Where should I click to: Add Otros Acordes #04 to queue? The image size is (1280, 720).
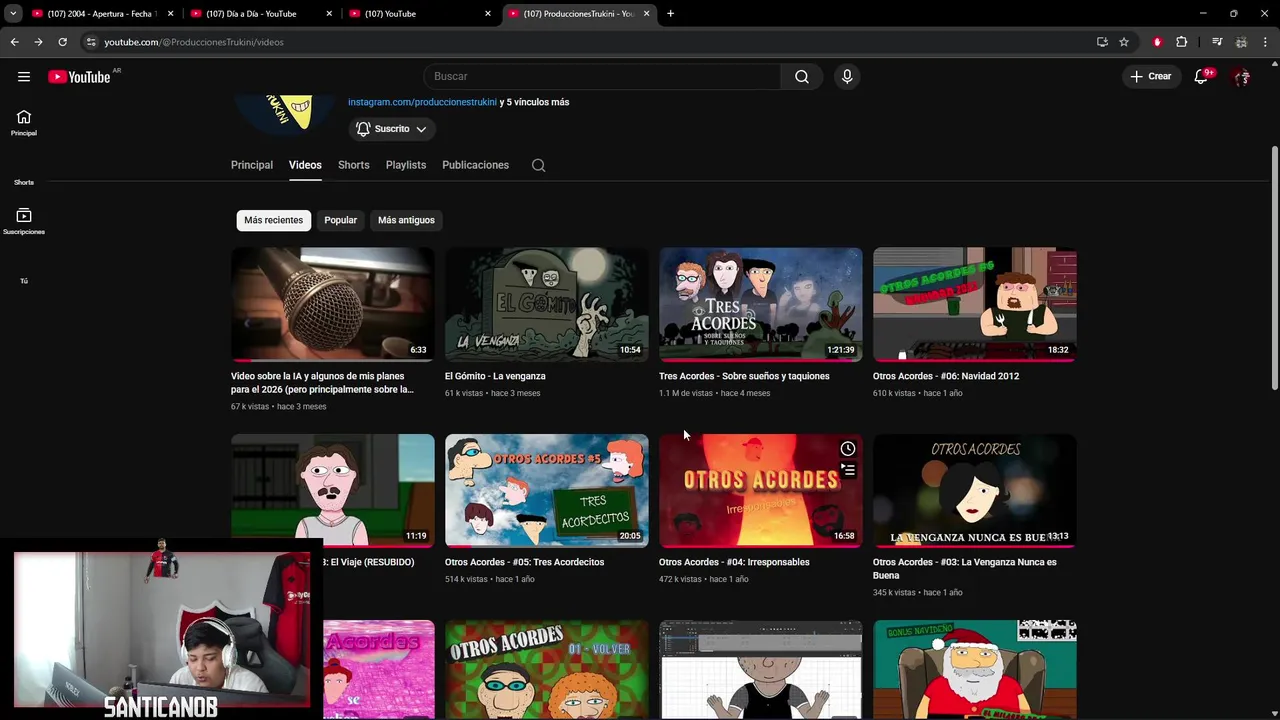coord(848,470)
